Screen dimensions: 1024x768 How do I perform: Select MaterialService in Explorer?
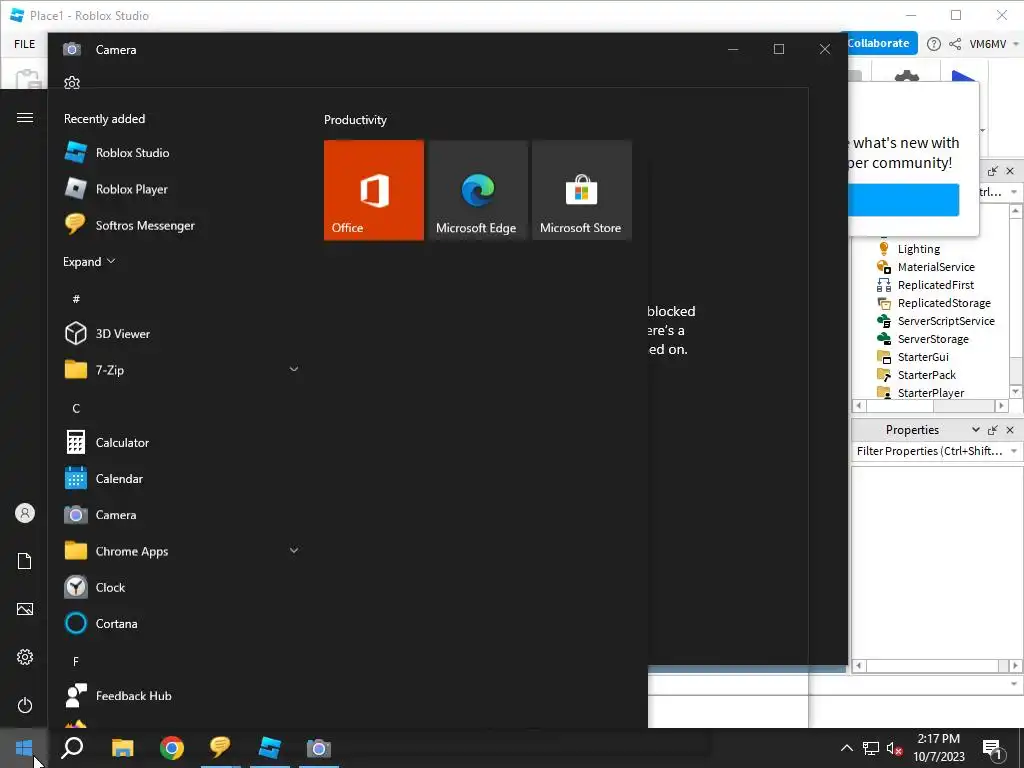click(936, 266)
